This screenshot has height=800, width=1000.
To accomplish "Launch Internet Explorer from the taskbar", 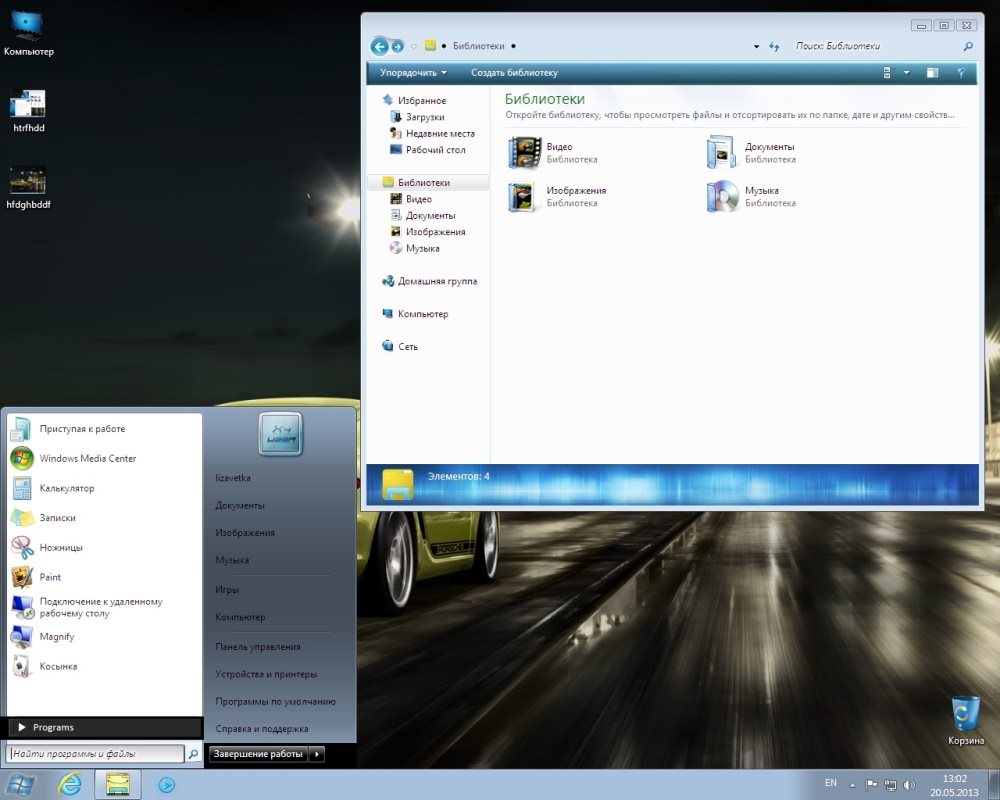I will click(70, 785).
